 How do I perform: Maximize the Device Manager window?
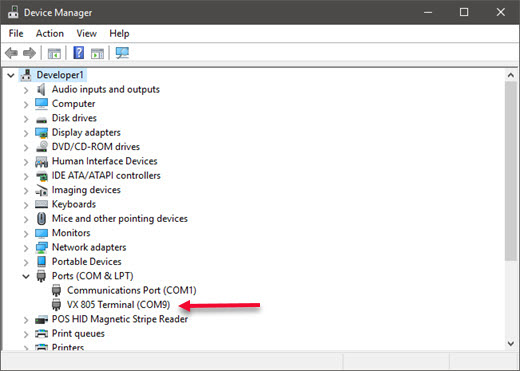[x=464, y=12]
